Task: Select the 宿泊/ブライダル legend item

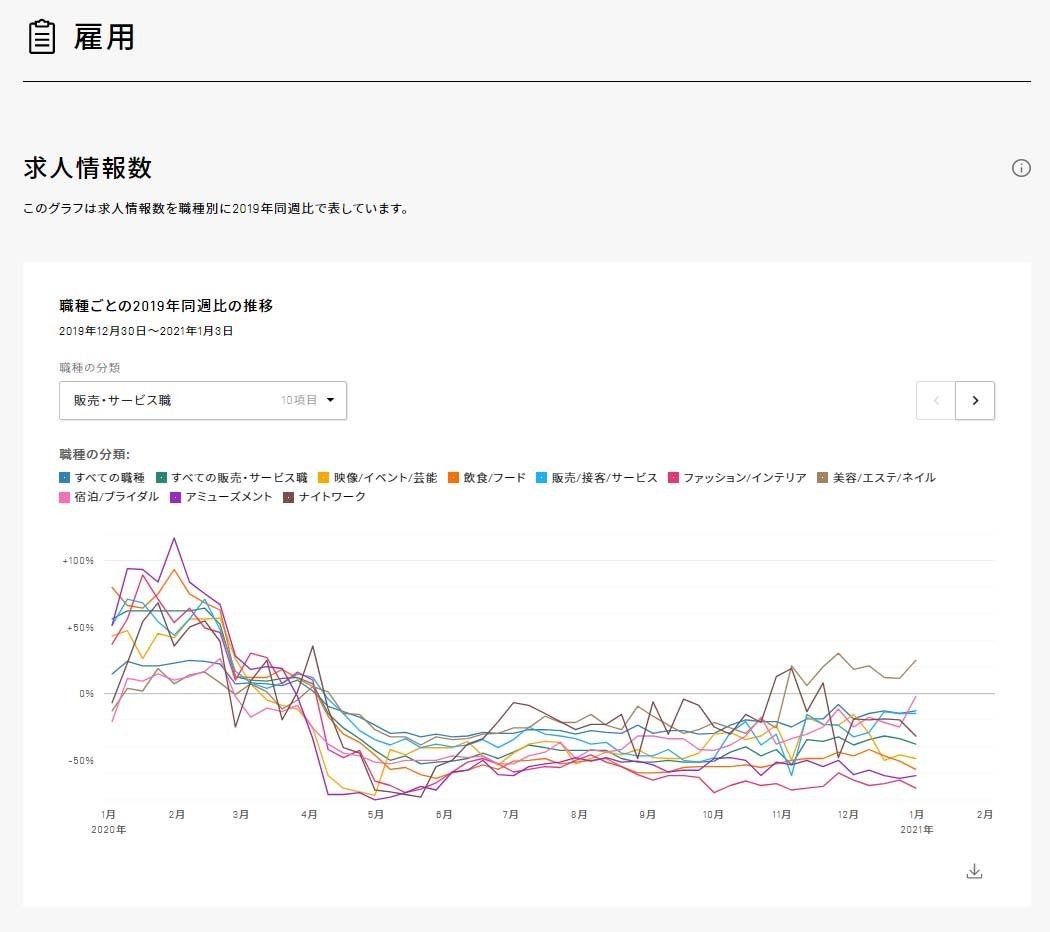Action: (109, 497)
